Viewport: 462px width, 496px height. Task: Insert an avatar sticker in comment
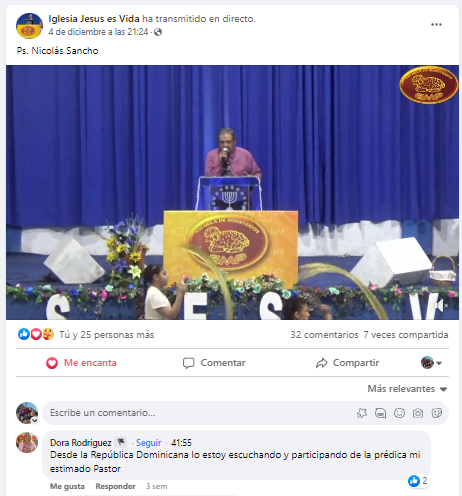(x=362, y=413)
